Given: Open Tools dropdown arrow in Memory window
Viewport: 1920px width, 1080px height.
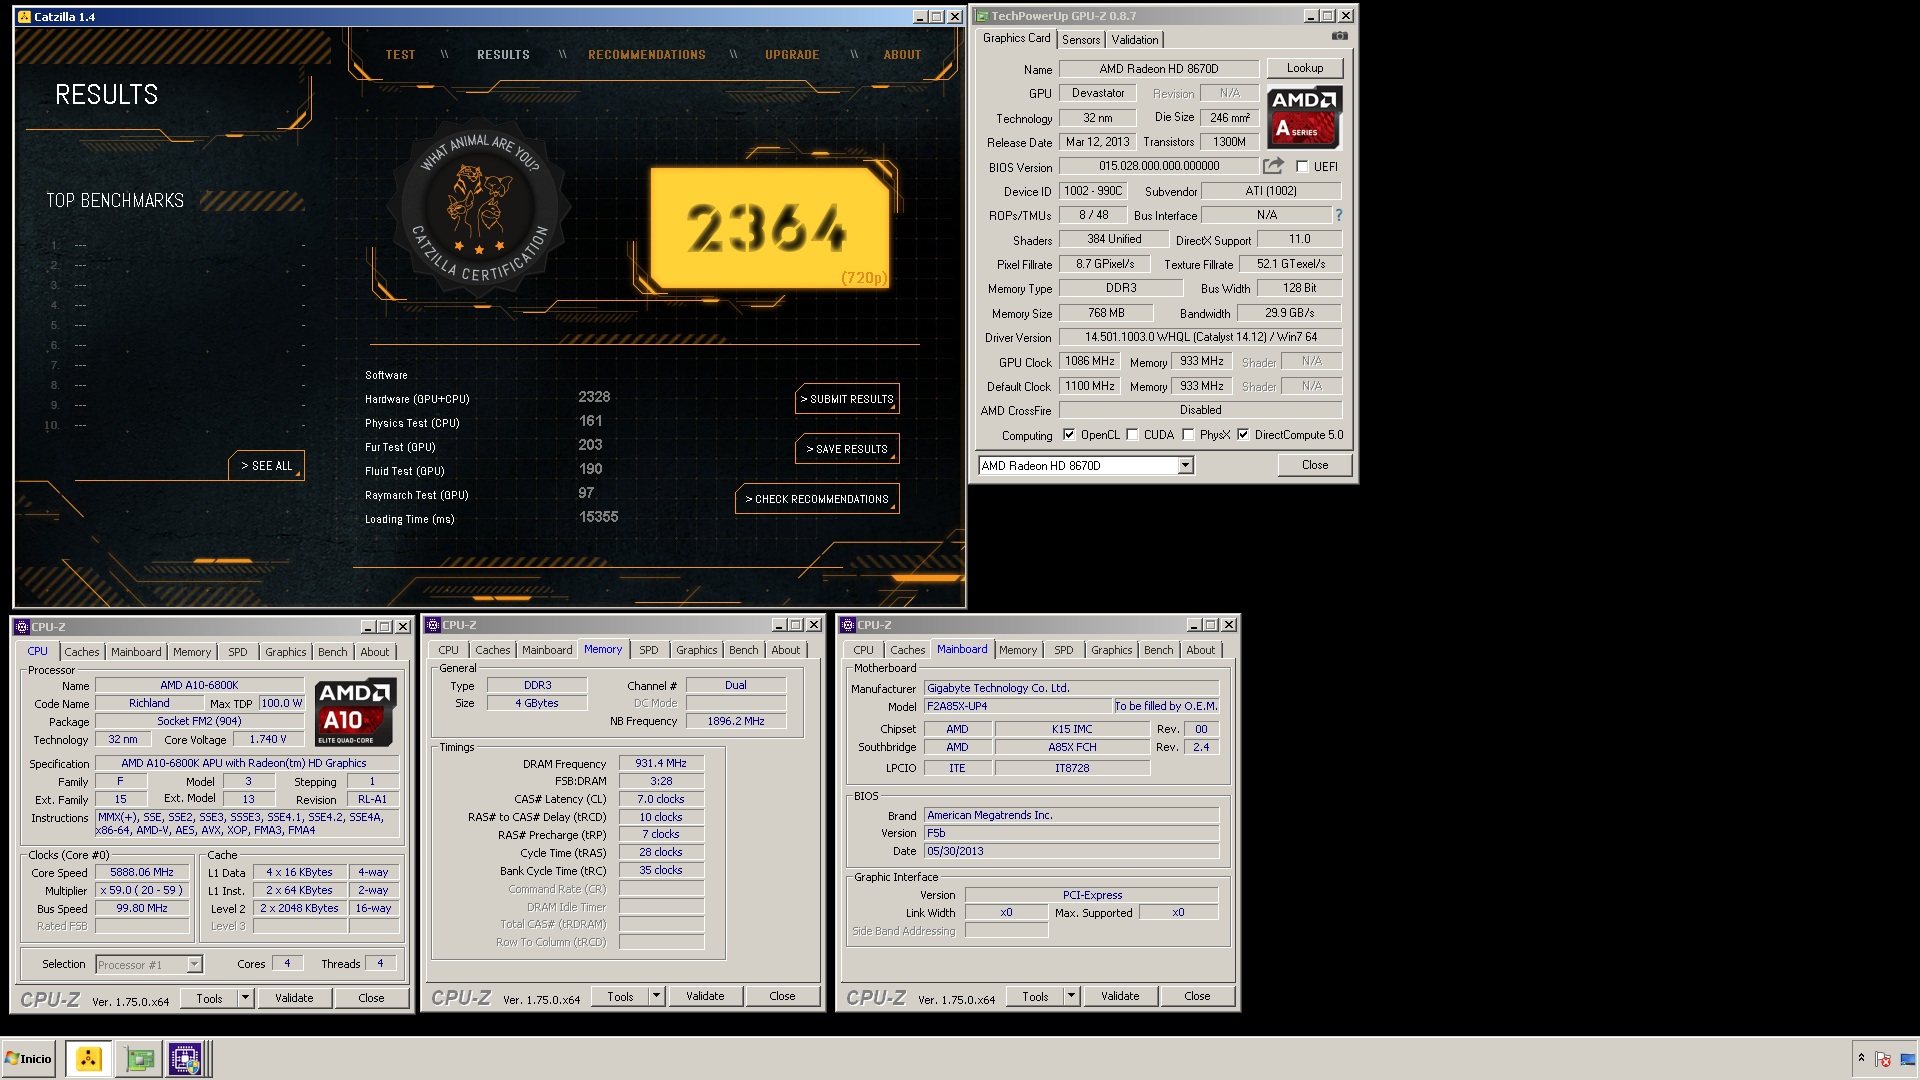Looking at the screenshot, I should pos(656,997).
